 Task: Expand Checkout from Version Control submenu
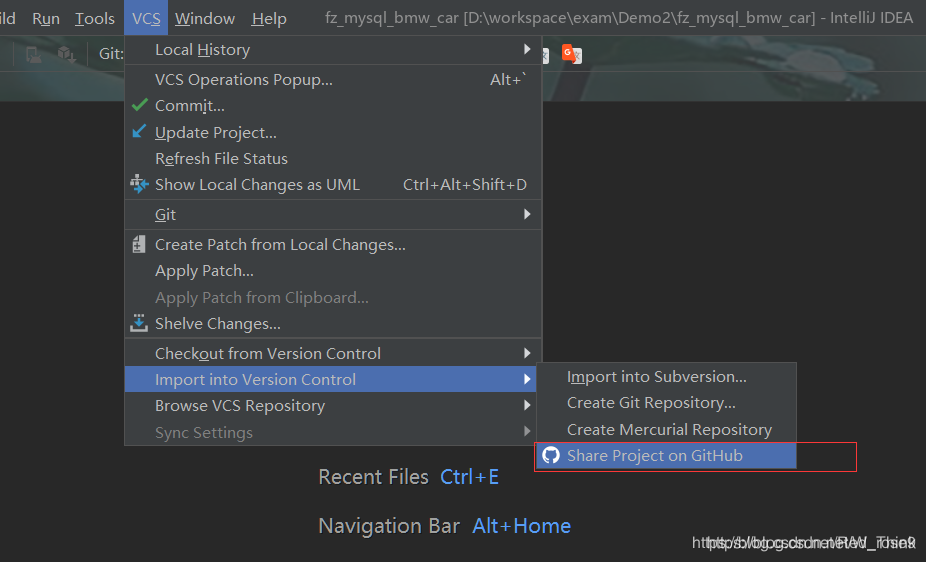tap(333, 354)
